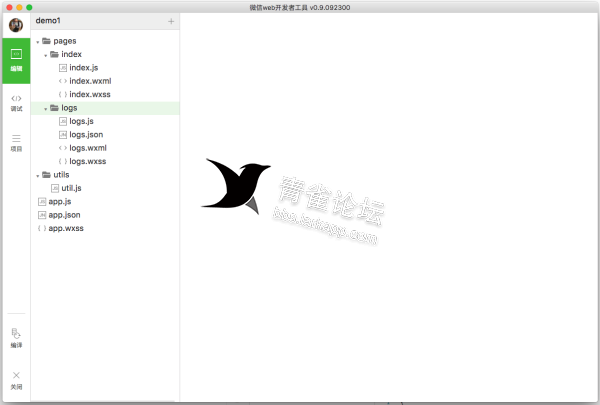Select the utils folder icon
The image size is (600, 405).
(46, 175)
